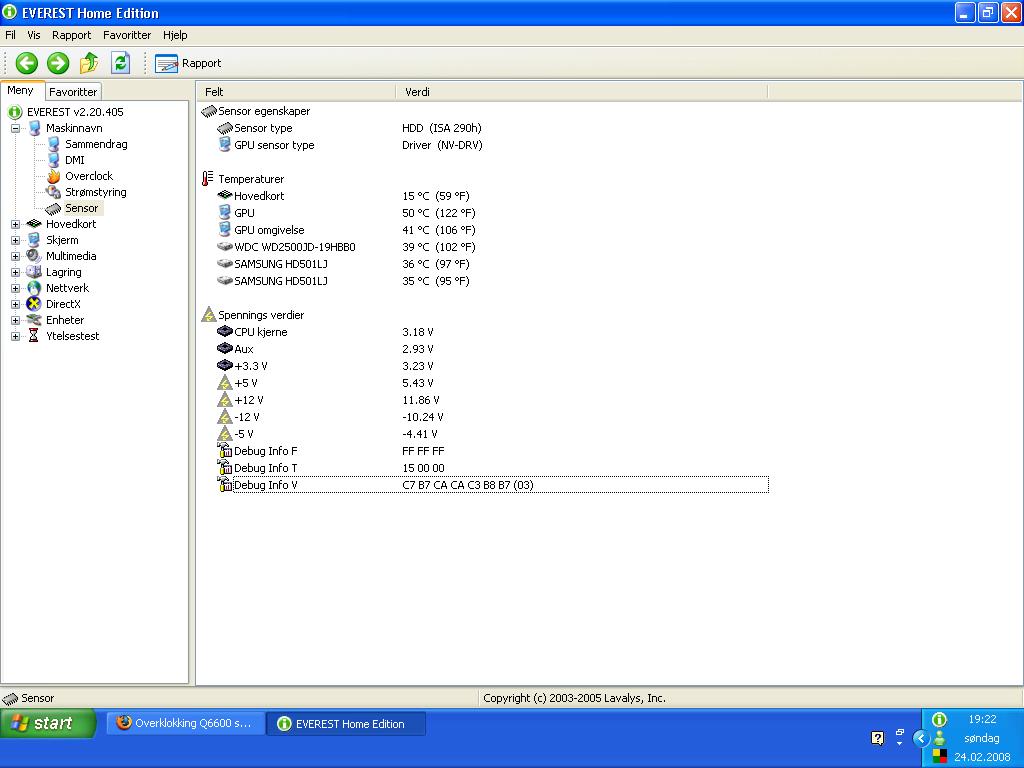Viewport: 1024px width, 768px height.
Task: Open the Vis menu
Action: [x=34, y=35]
